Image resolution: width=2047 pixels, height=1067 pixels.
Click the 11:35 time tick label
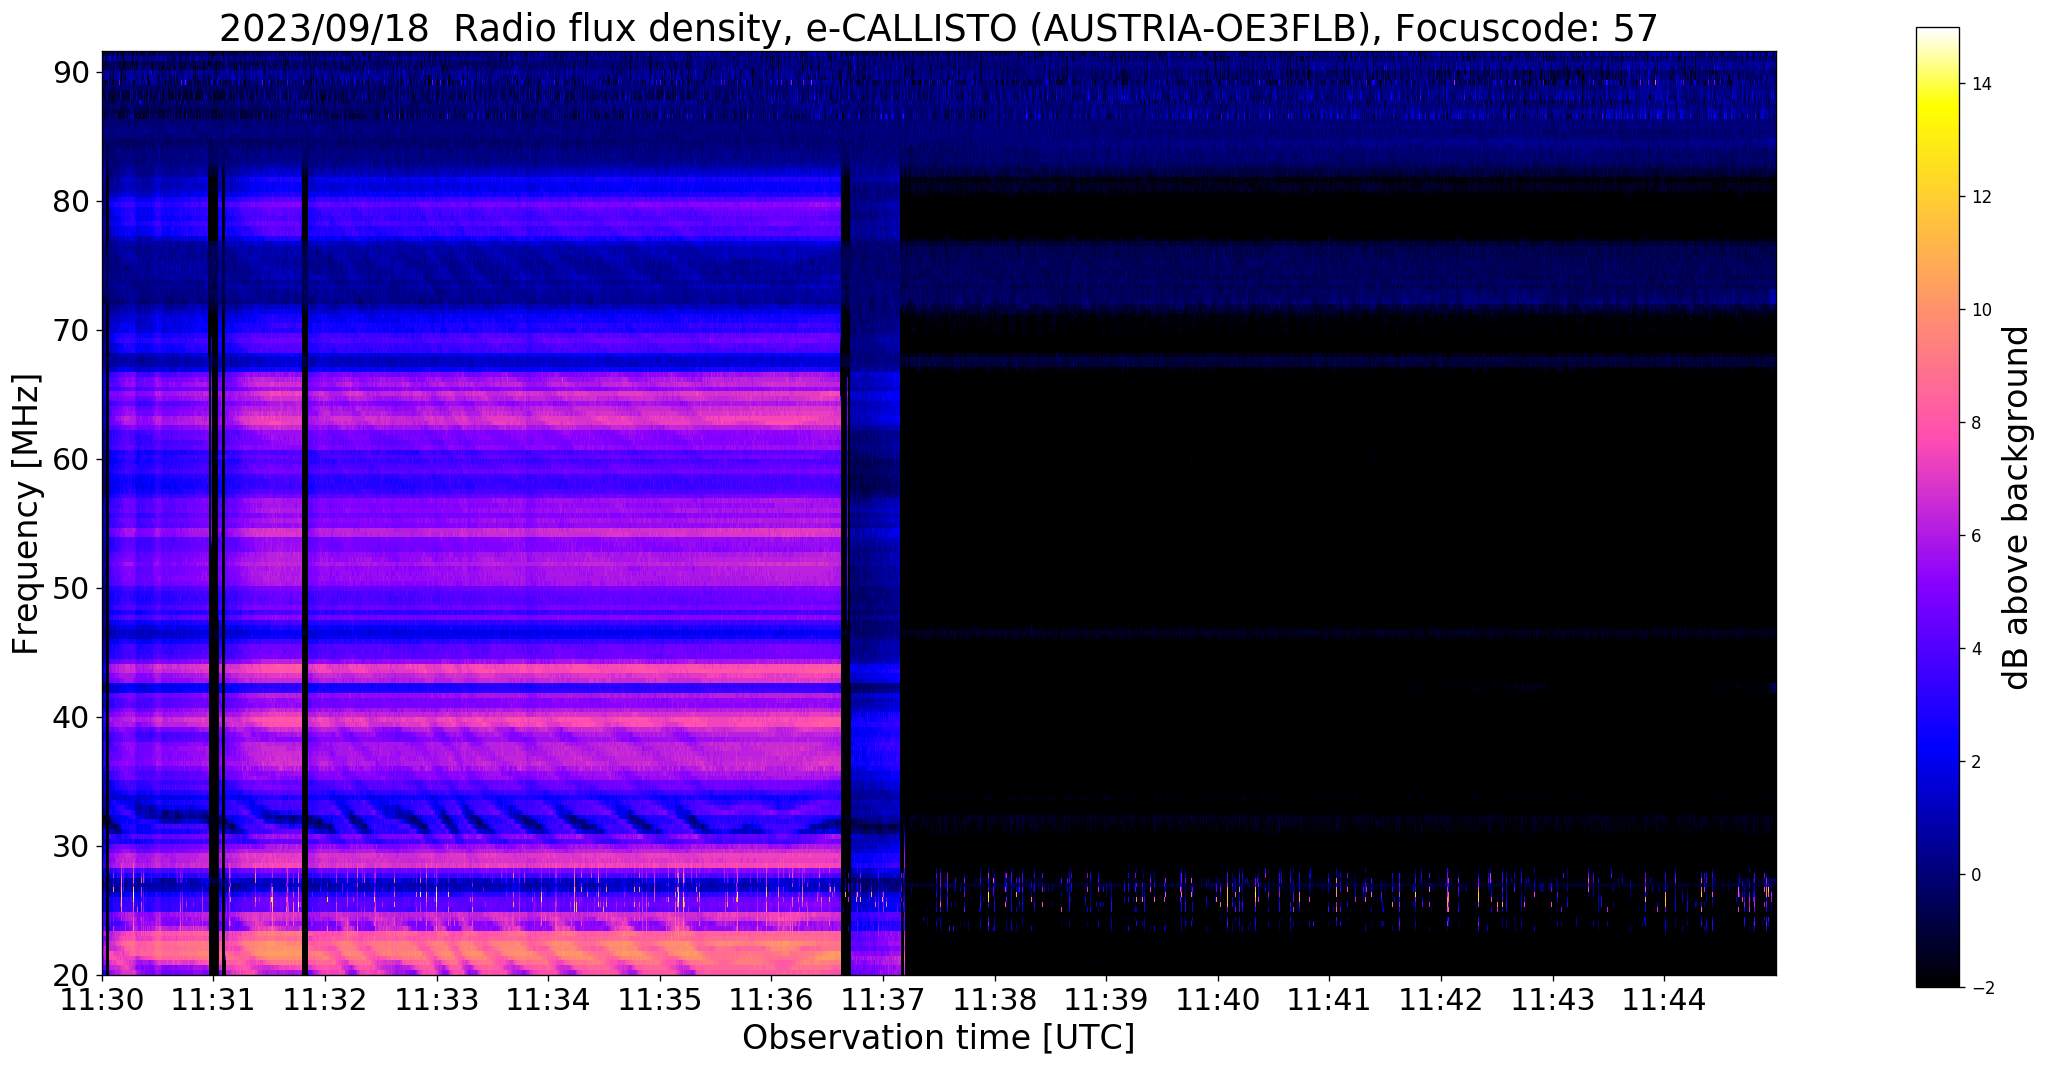point(659,1000)
